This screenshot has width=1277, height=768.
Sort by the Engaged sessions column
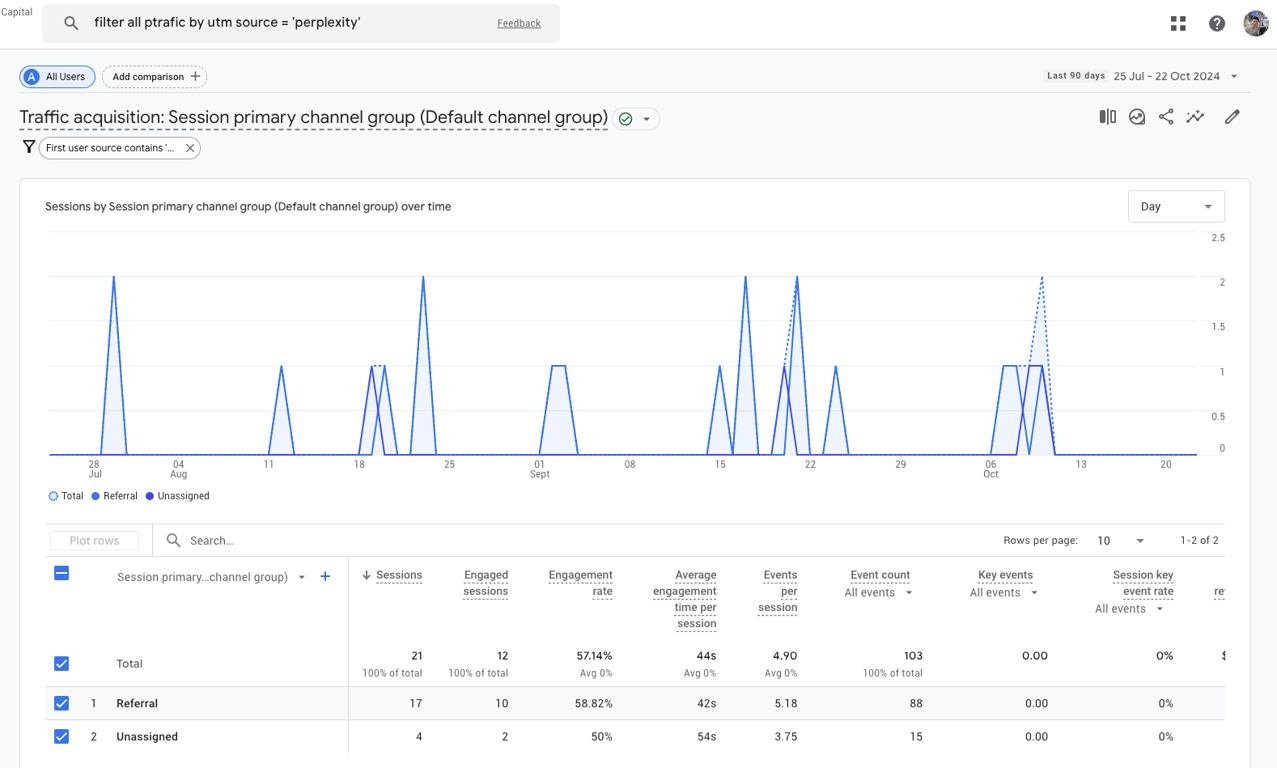click(x=486, y=583)
